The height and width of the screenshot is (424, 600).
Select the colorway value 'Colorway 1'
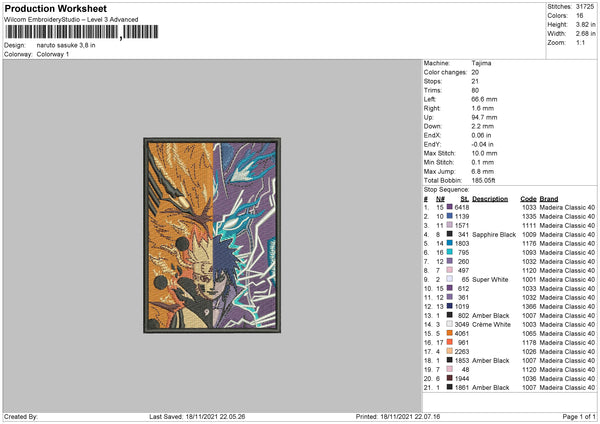(x=53, y=54)
